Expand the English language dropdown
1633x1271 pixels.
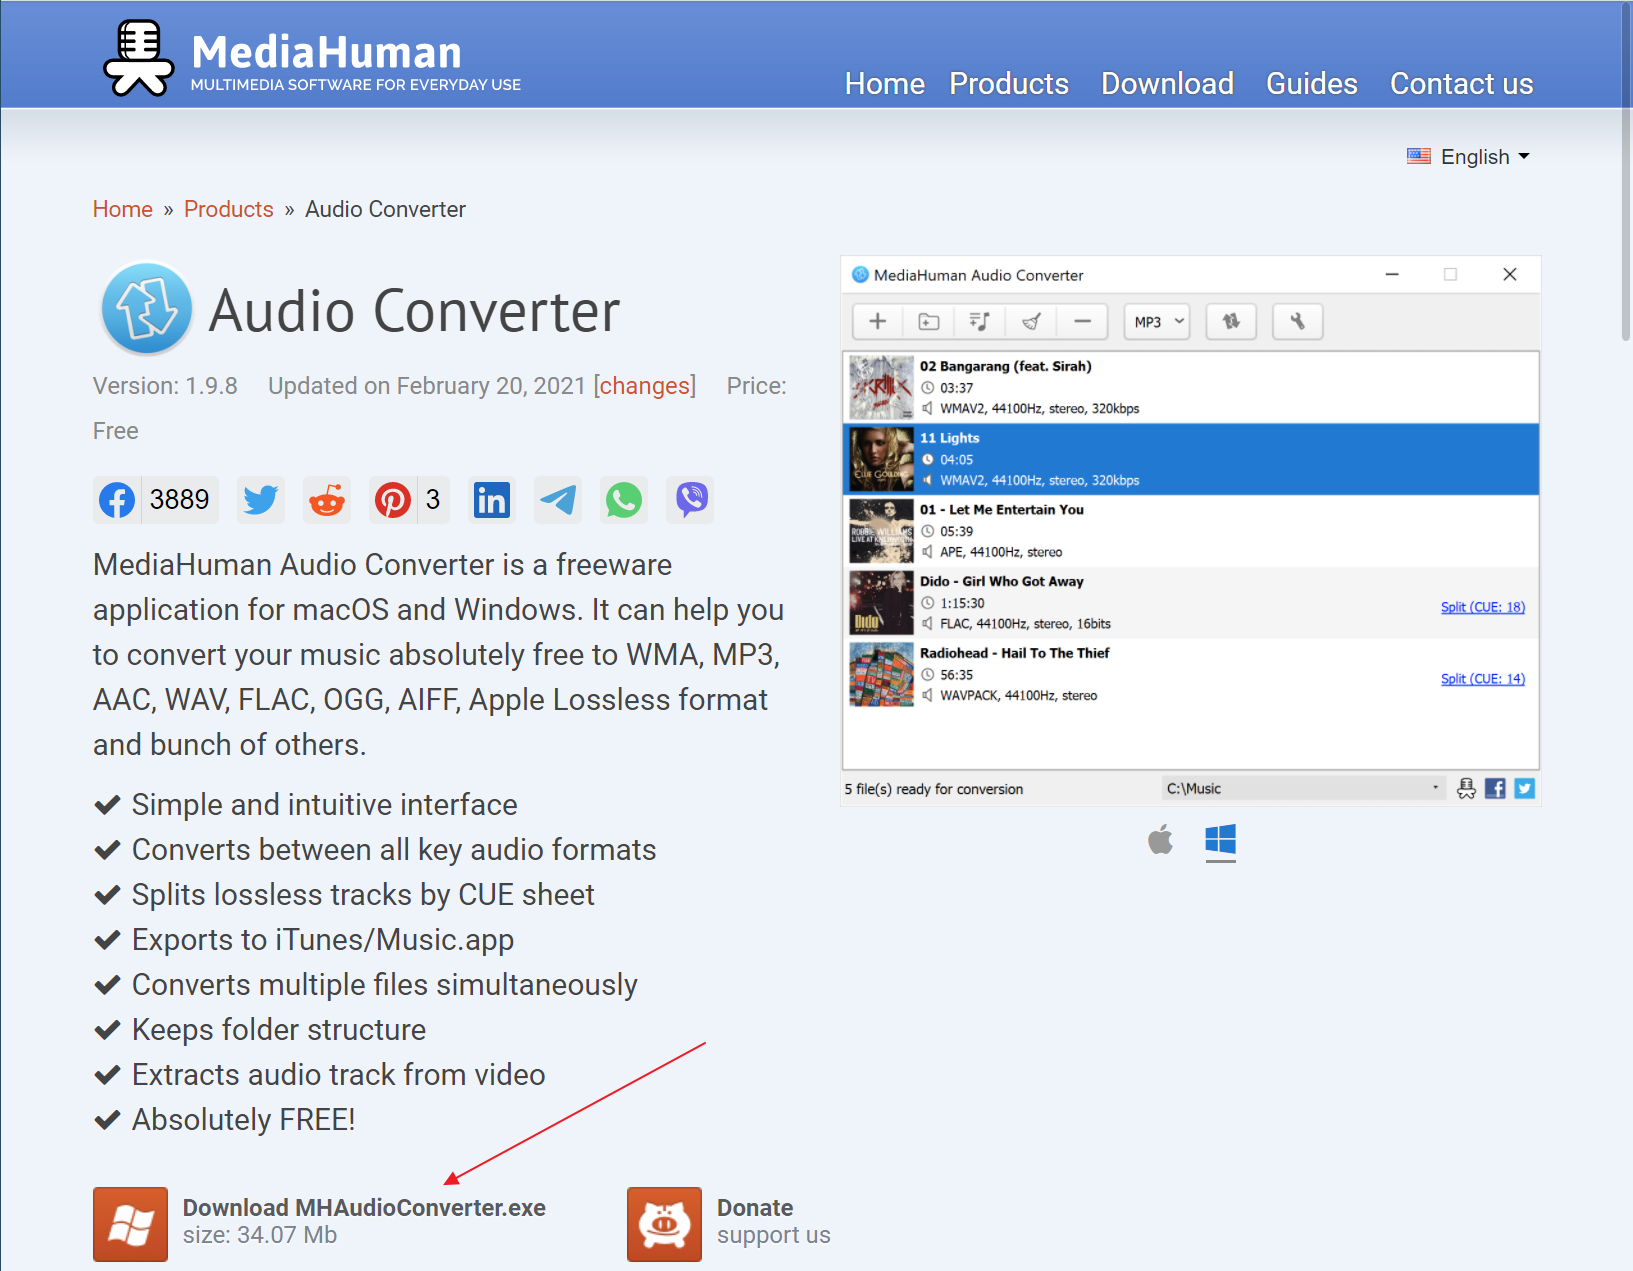1468,157
